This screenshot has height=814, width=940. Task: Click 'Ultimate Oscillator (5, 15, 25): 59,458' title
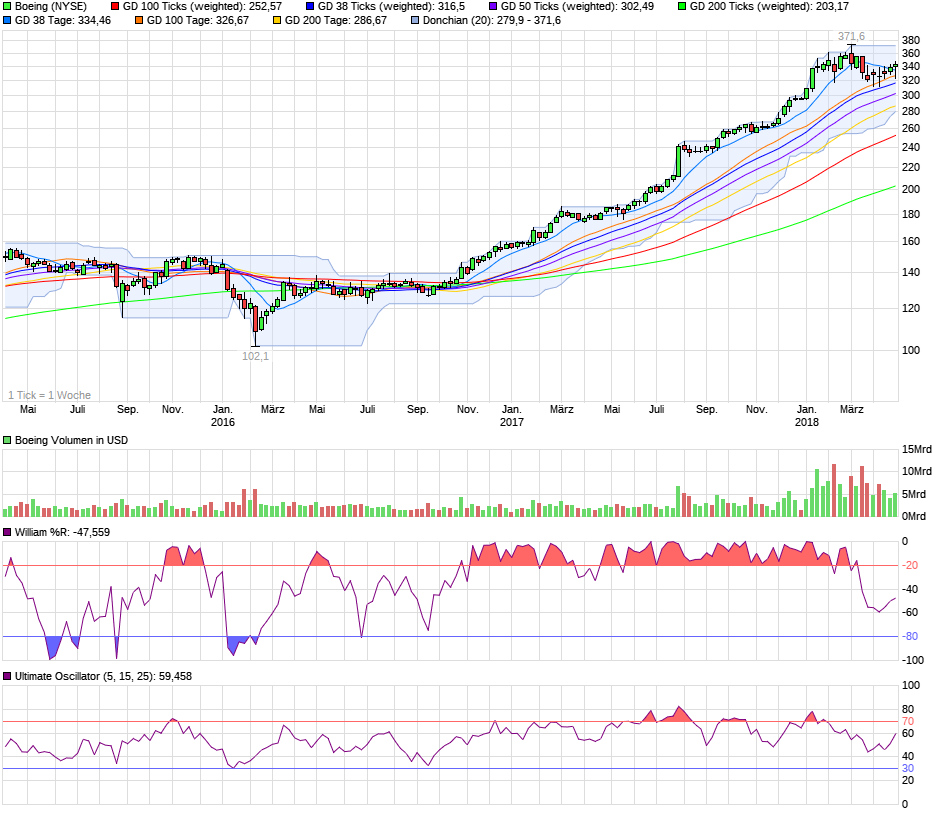(103, 676)
